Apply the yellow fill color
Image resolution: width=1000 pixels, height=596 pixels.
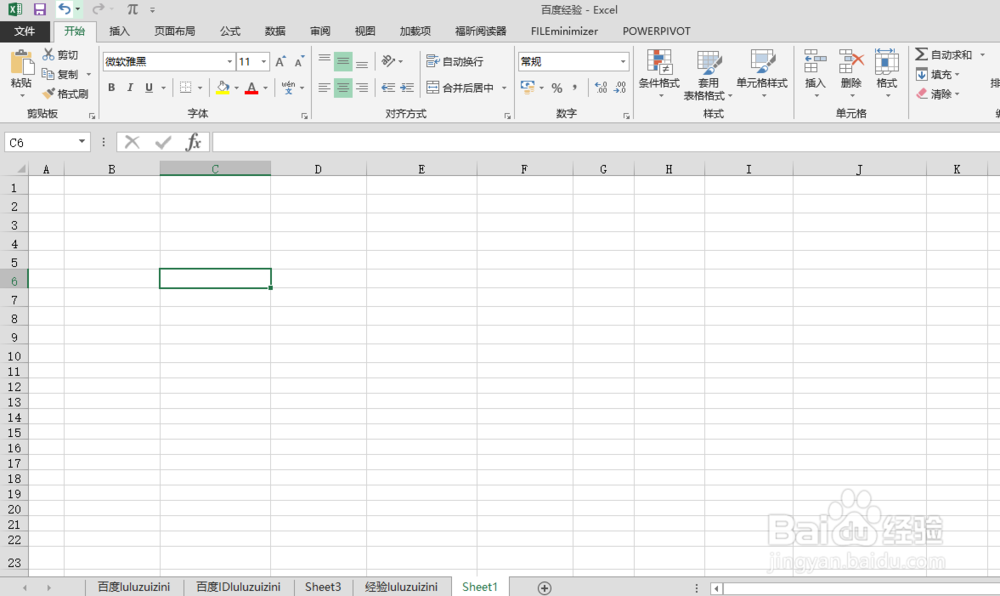[223, 87]
